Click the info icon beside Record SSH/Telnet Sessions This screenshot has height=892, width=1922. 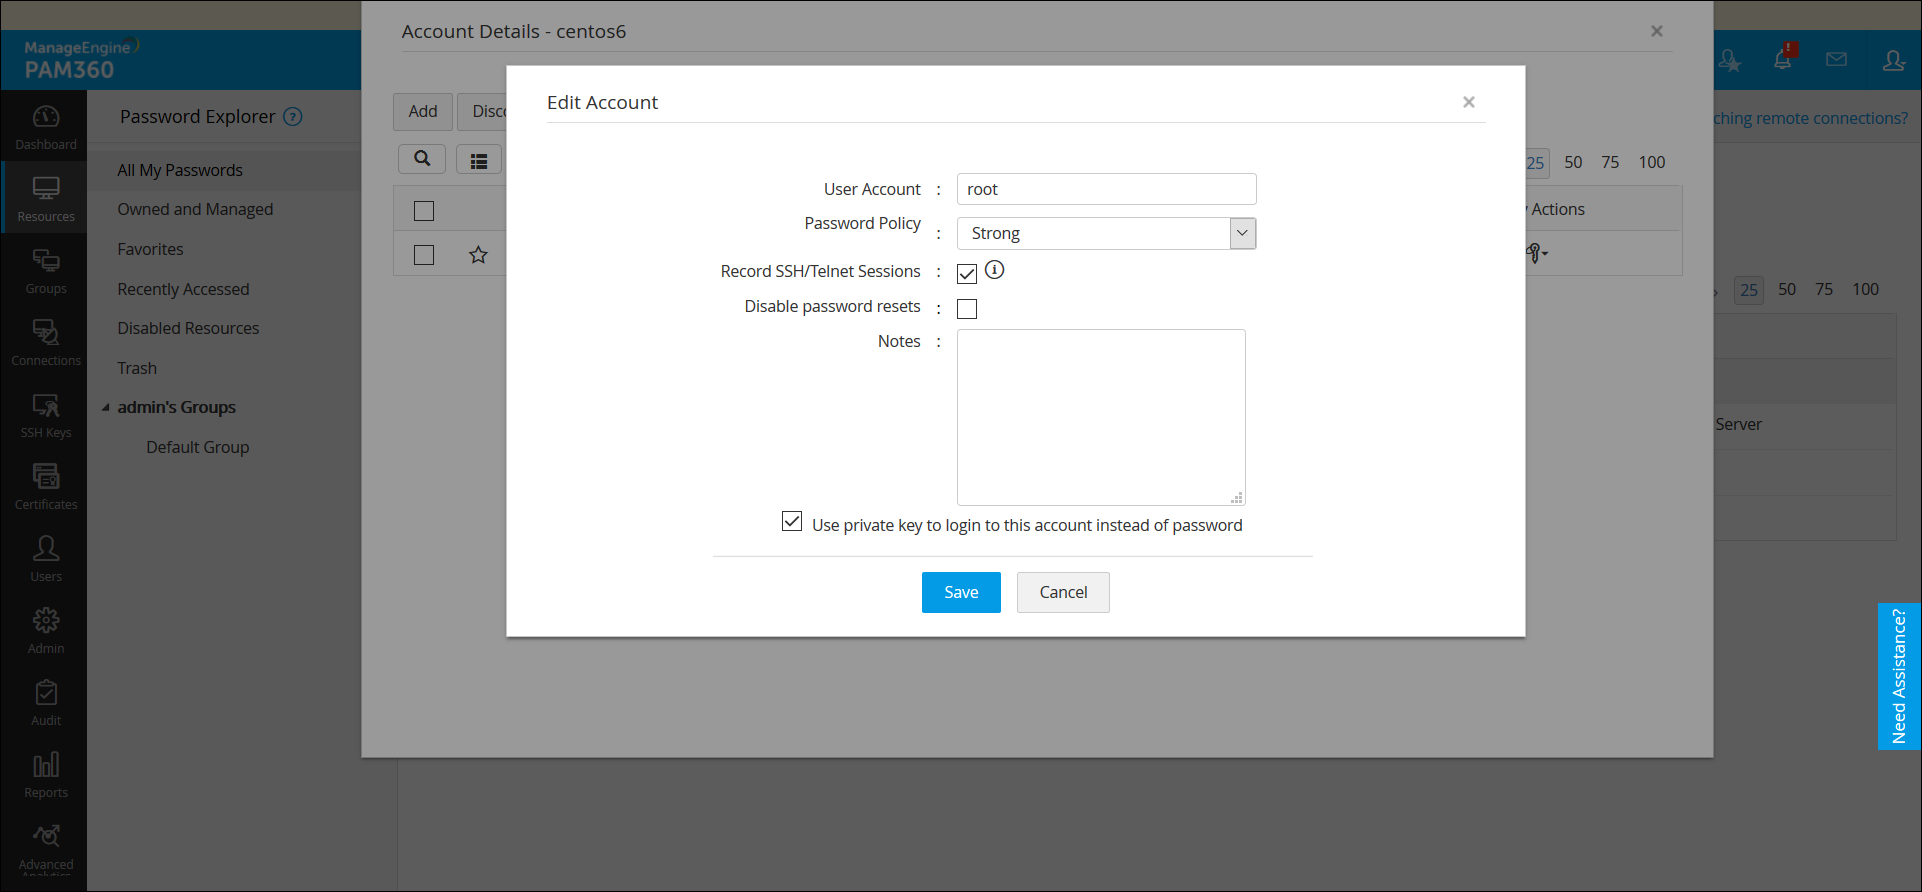pos(994,270)
